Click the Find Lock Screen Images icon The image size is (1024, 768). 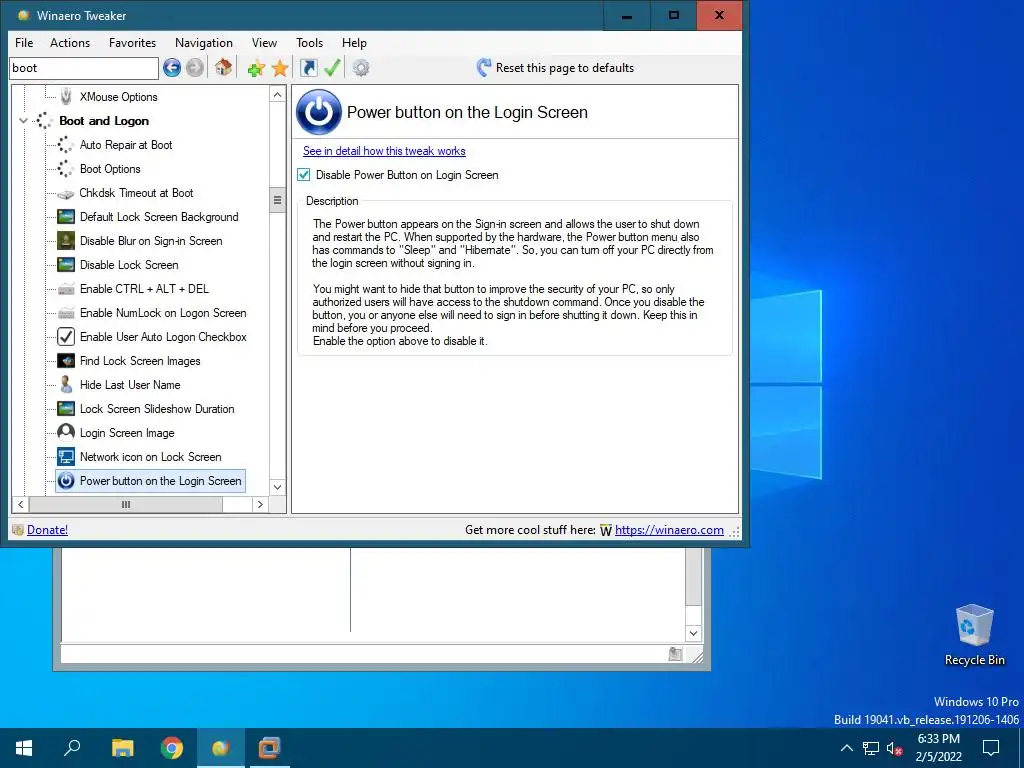point(66,360)
